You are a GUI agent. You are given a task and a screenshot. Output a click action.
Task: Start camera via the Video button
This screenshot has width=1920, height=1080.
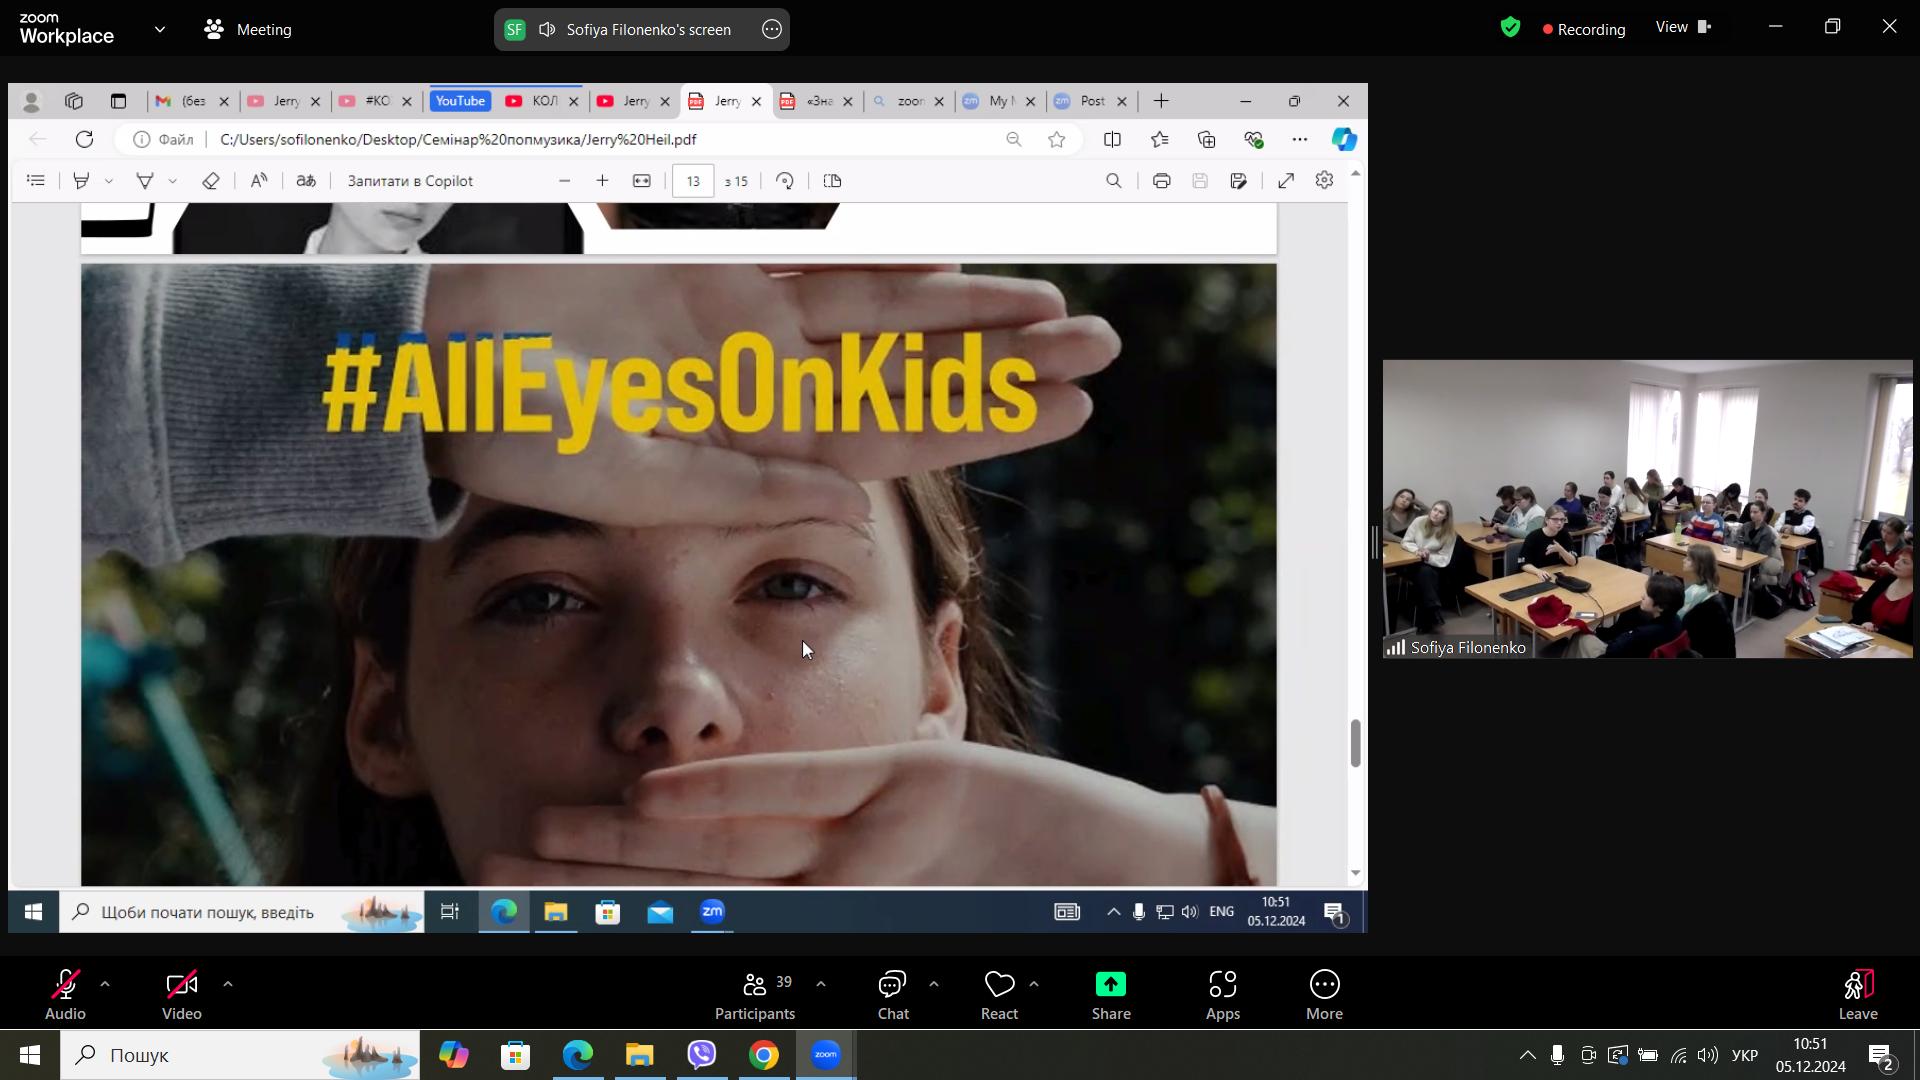[182, 995]
